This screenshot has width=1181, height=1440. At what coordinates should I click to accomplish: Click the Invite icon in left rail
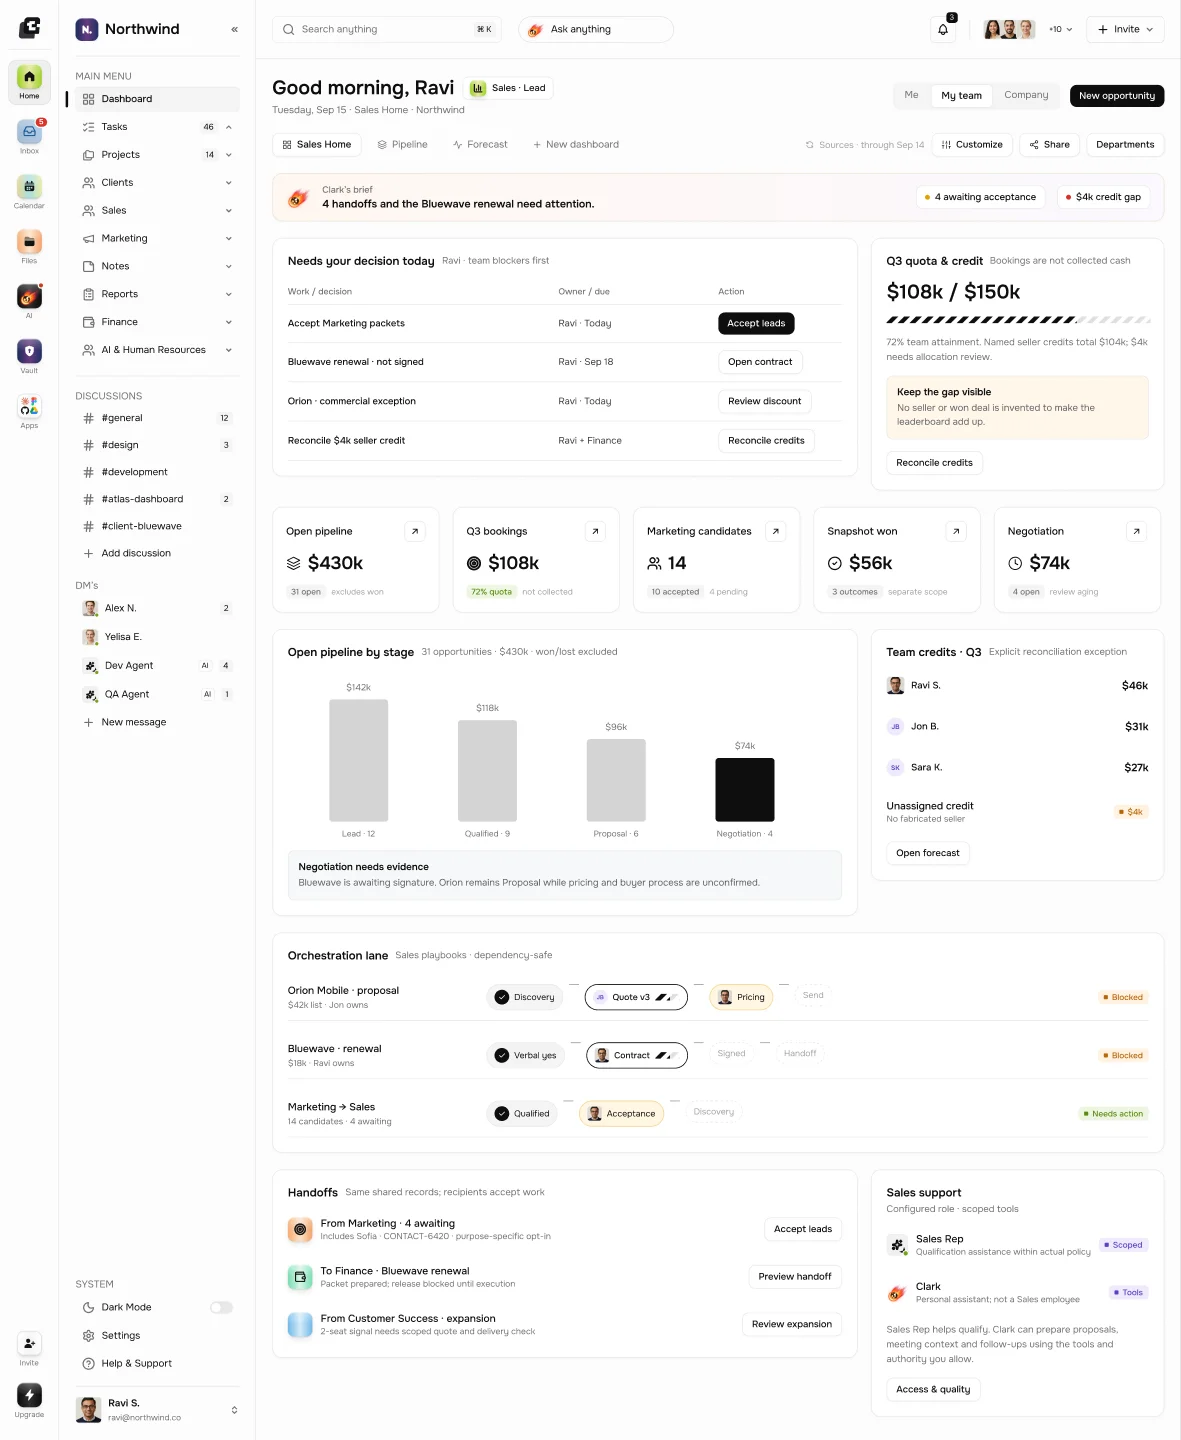29,1343
